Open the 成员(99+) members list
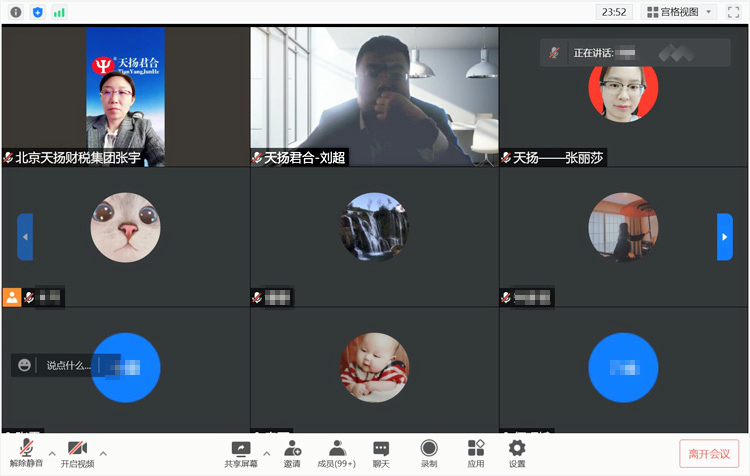 (x=336, y=453)
